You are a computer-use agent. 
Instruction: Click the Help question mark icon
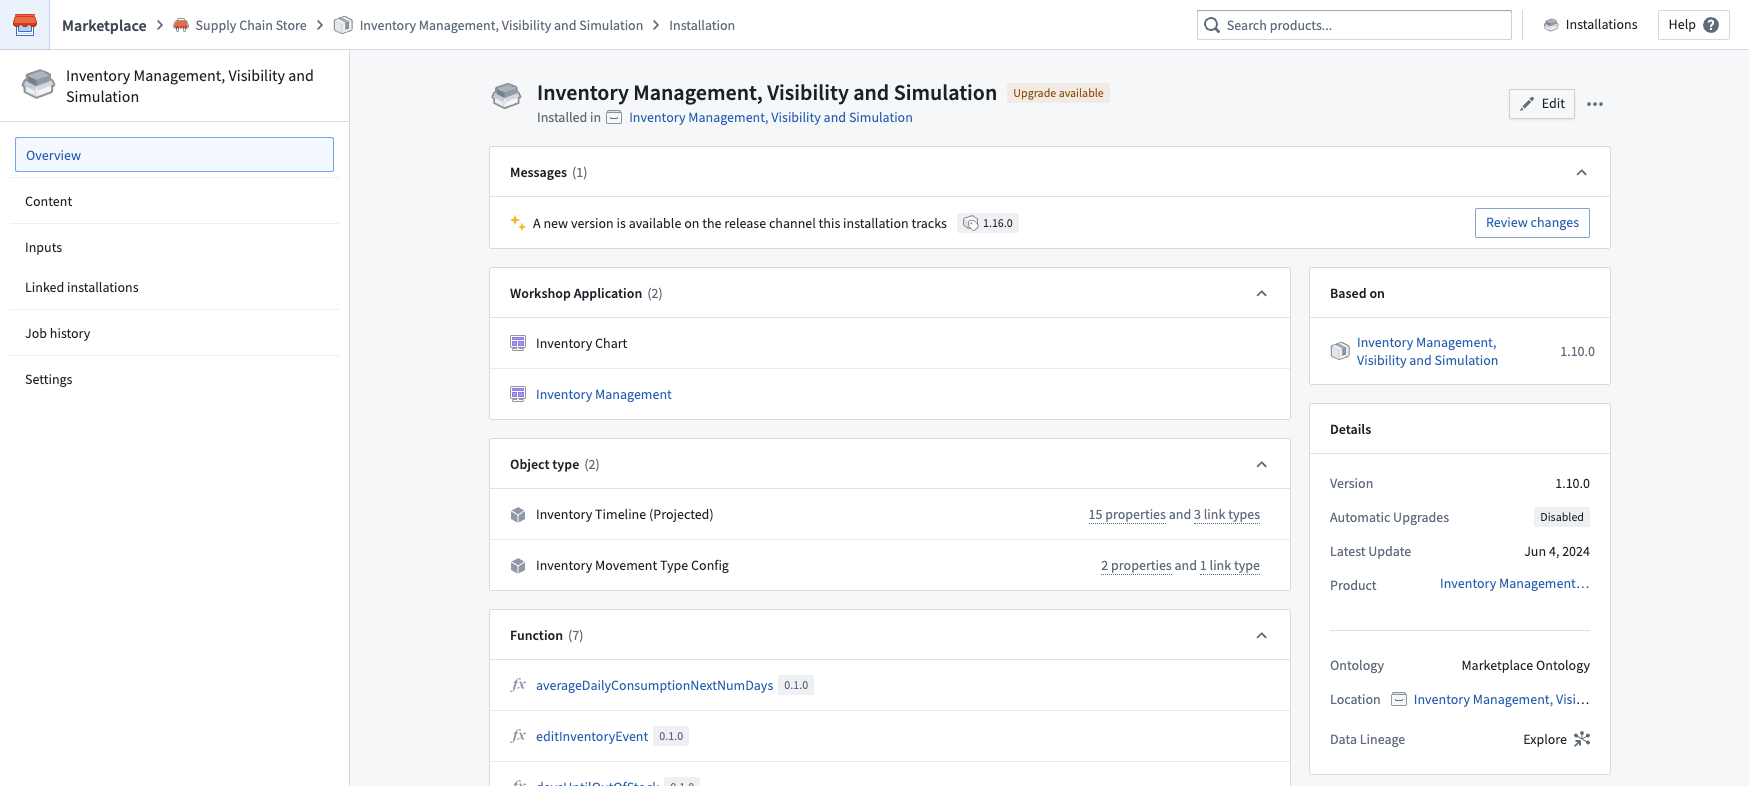tap(1711, 25)
